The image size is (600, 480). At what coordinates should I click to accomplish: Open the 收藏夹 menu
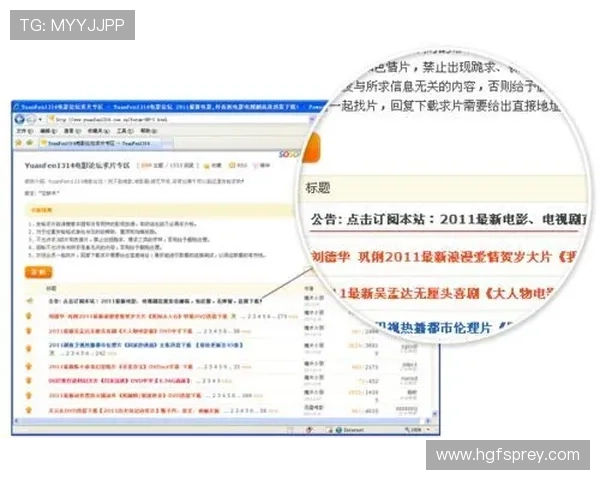(x=99, y=131)
